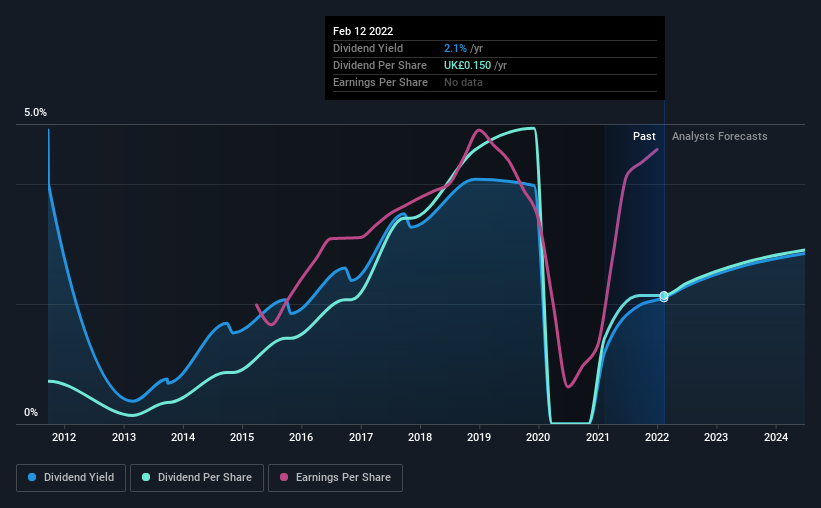Click the data point marker at Feb 2022

[x=664, y=296]
